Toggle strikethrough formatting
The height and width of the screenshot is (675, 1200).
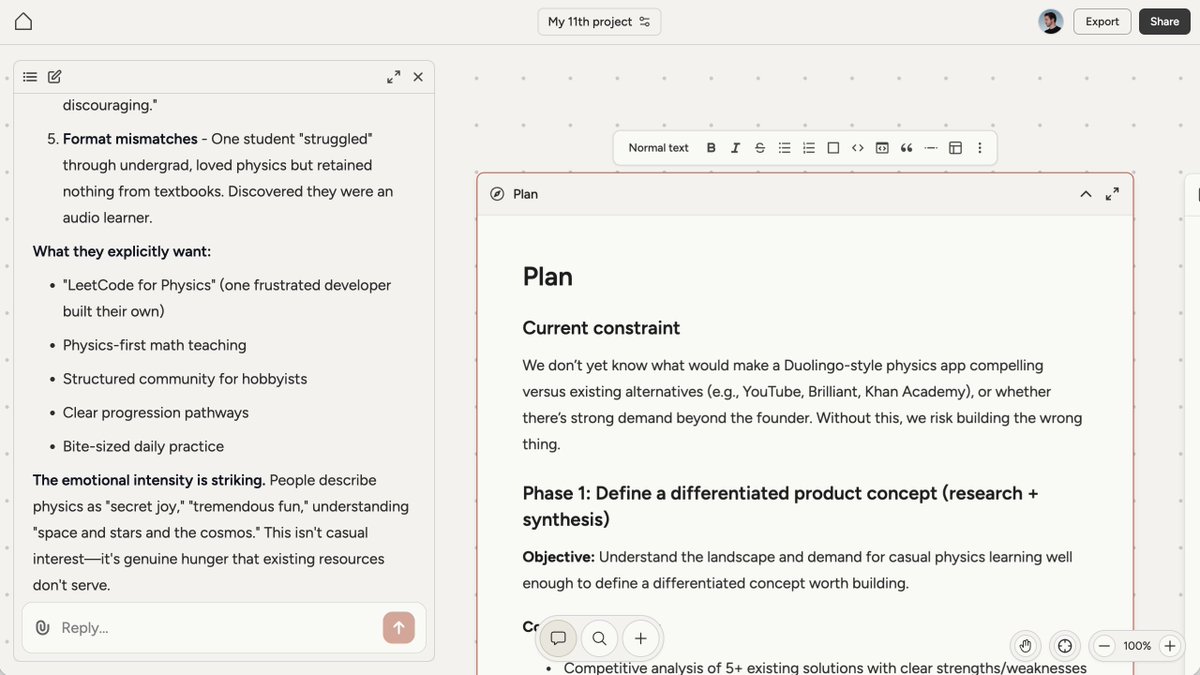pos(760,148)
